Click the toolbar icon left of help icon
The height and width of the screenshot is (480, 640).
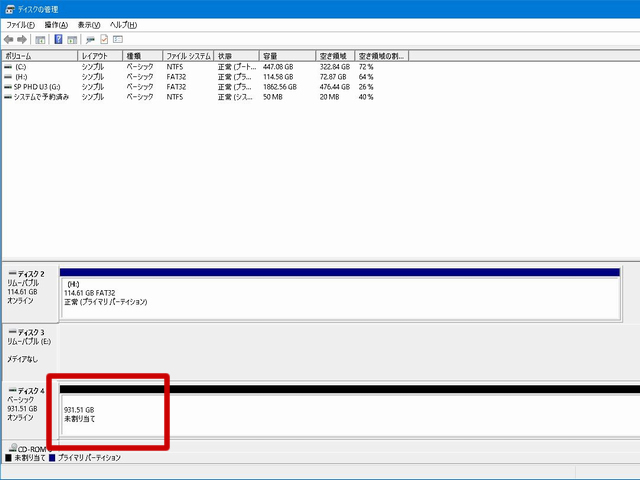(40, 39)
